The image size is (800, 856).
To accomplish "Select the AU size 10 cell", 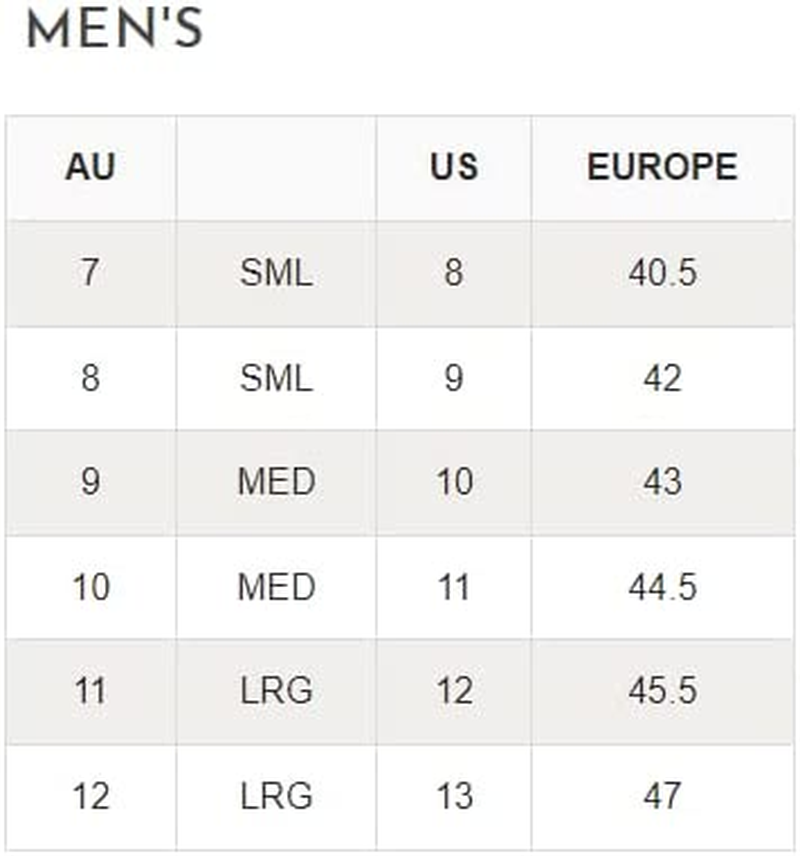I will point(90,587).
